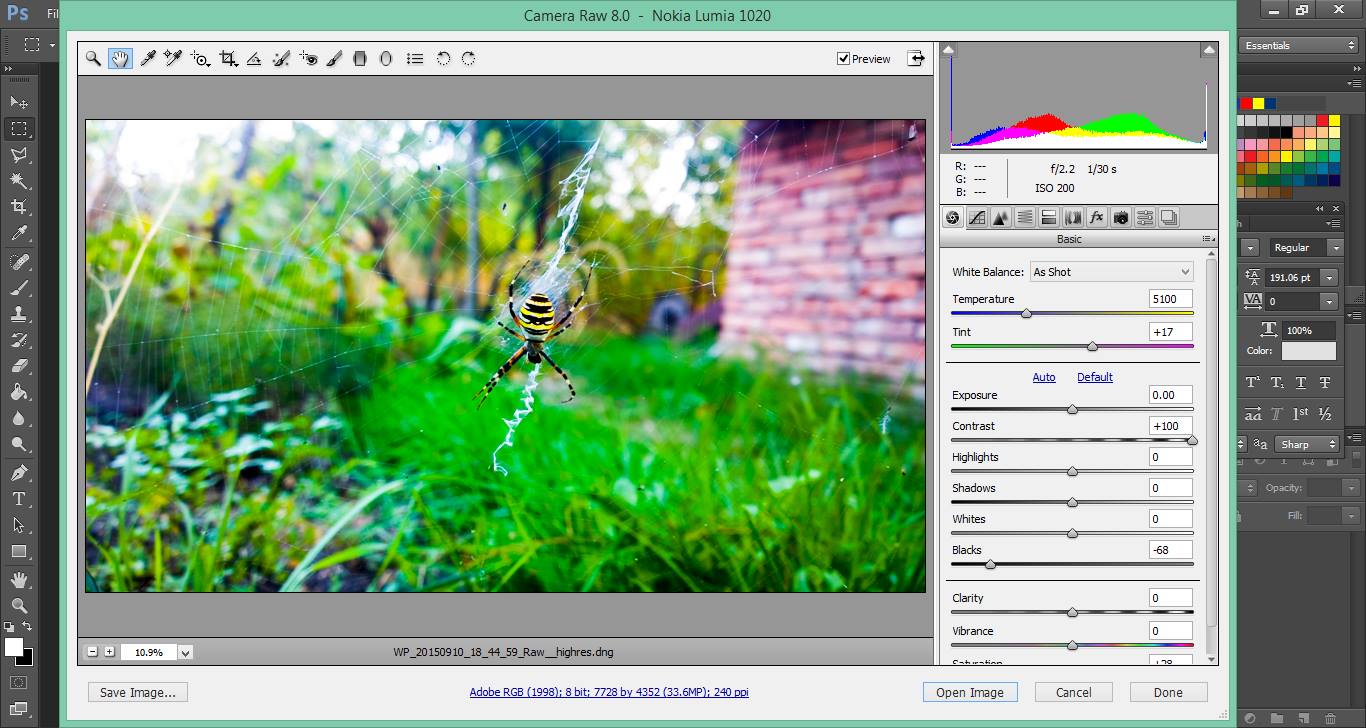Click the Temperature value field
The image size is (1366, 728).
point(1170,299)
